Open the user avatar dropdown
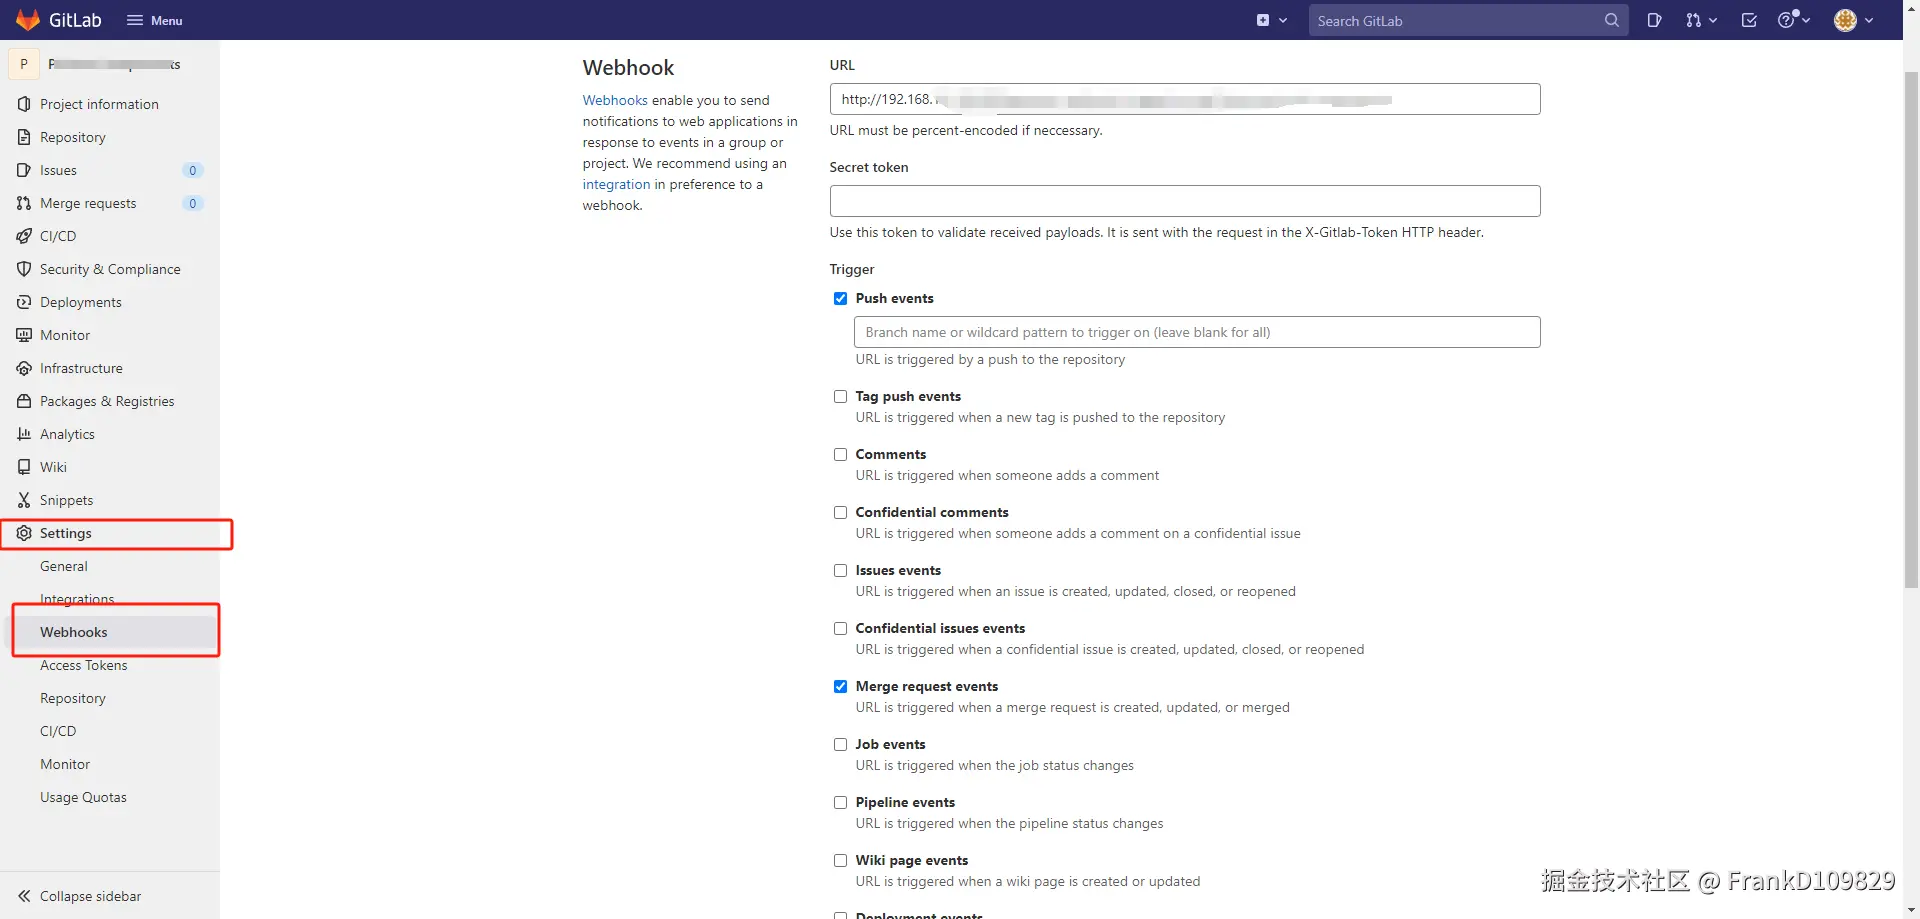 tap(1854, 20)
